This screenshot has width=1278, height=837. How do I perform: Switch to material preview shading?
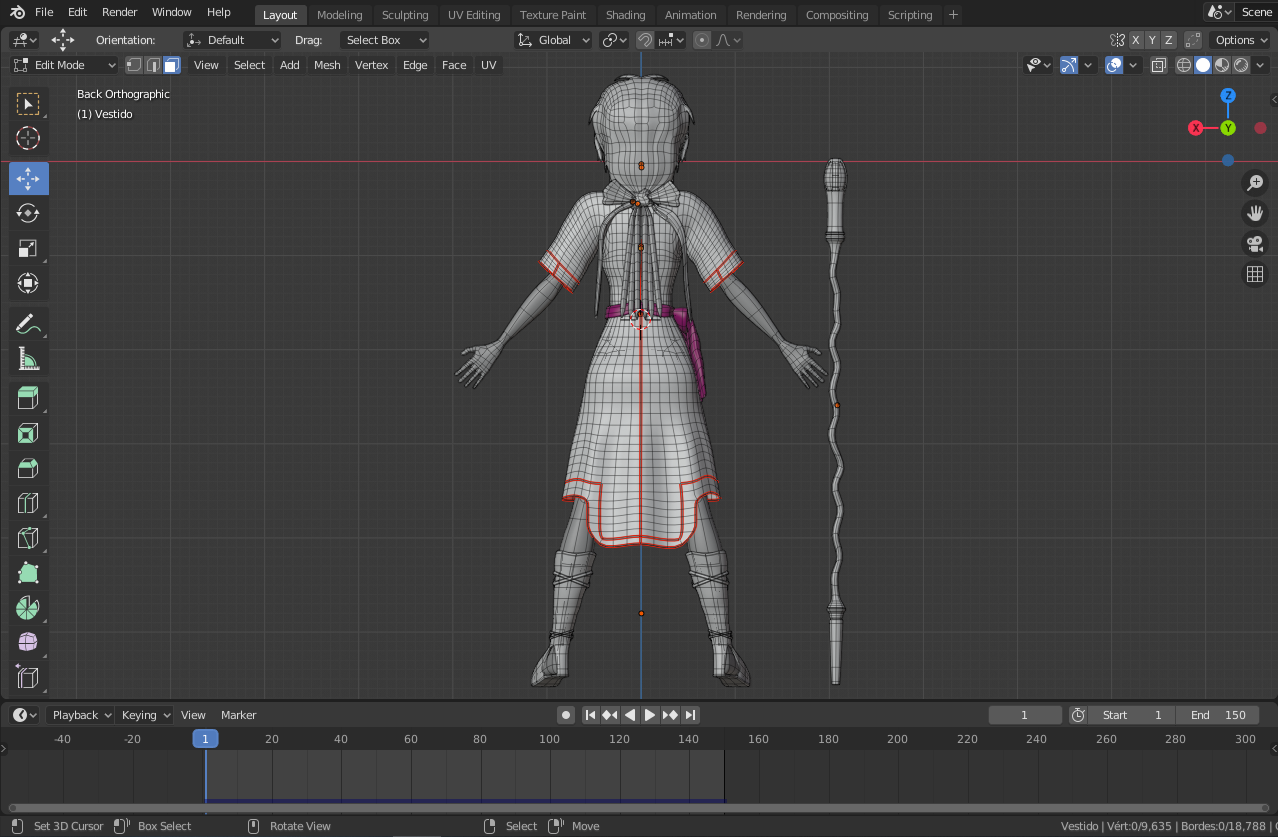pos(1222,65)
